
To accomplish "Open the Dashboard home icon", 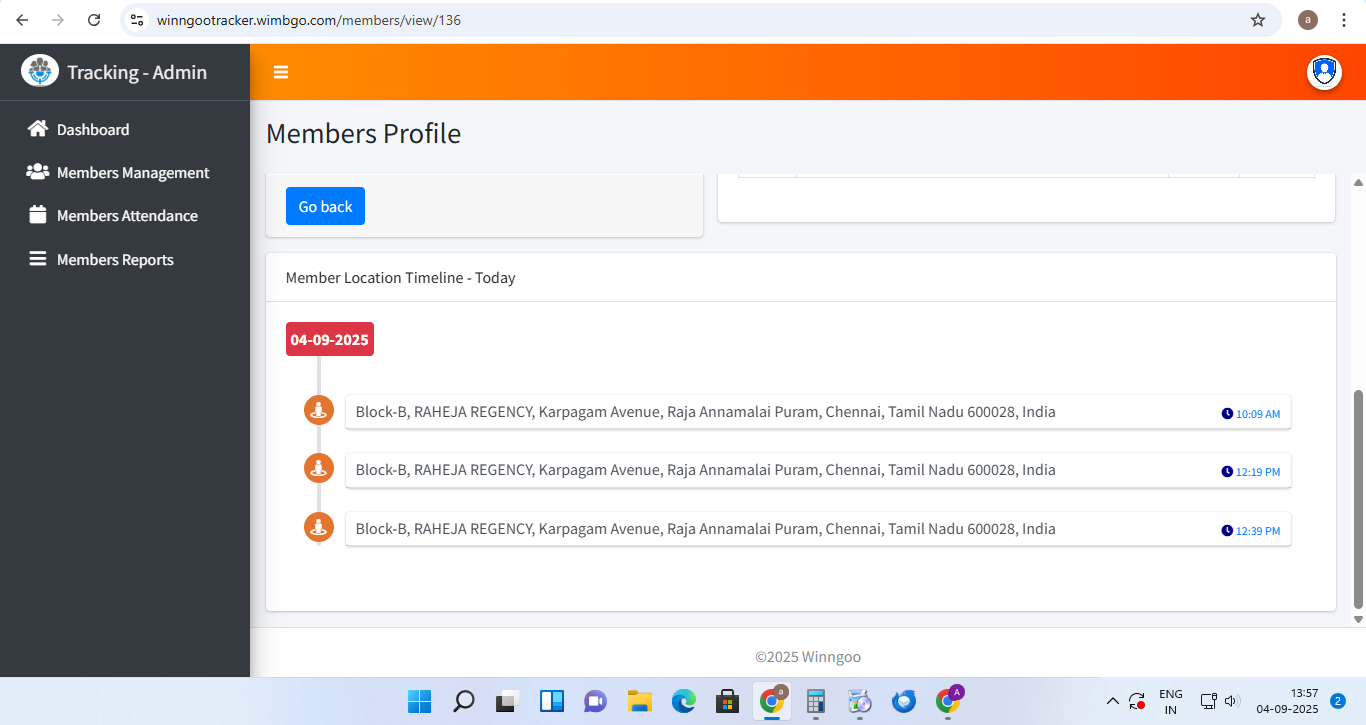I will (x=38, y=129).
